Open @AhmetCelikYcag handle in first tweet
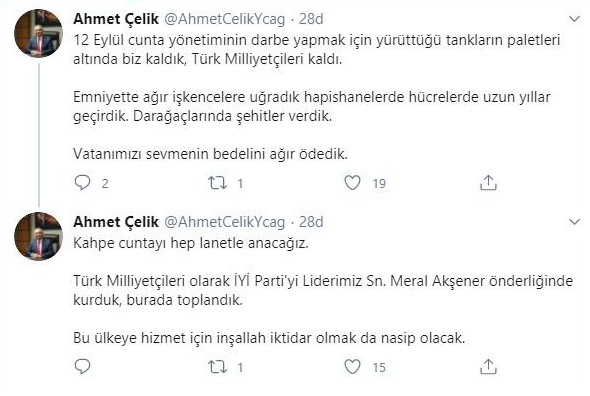This screenshot has height=396, width=590. (225, 19)
